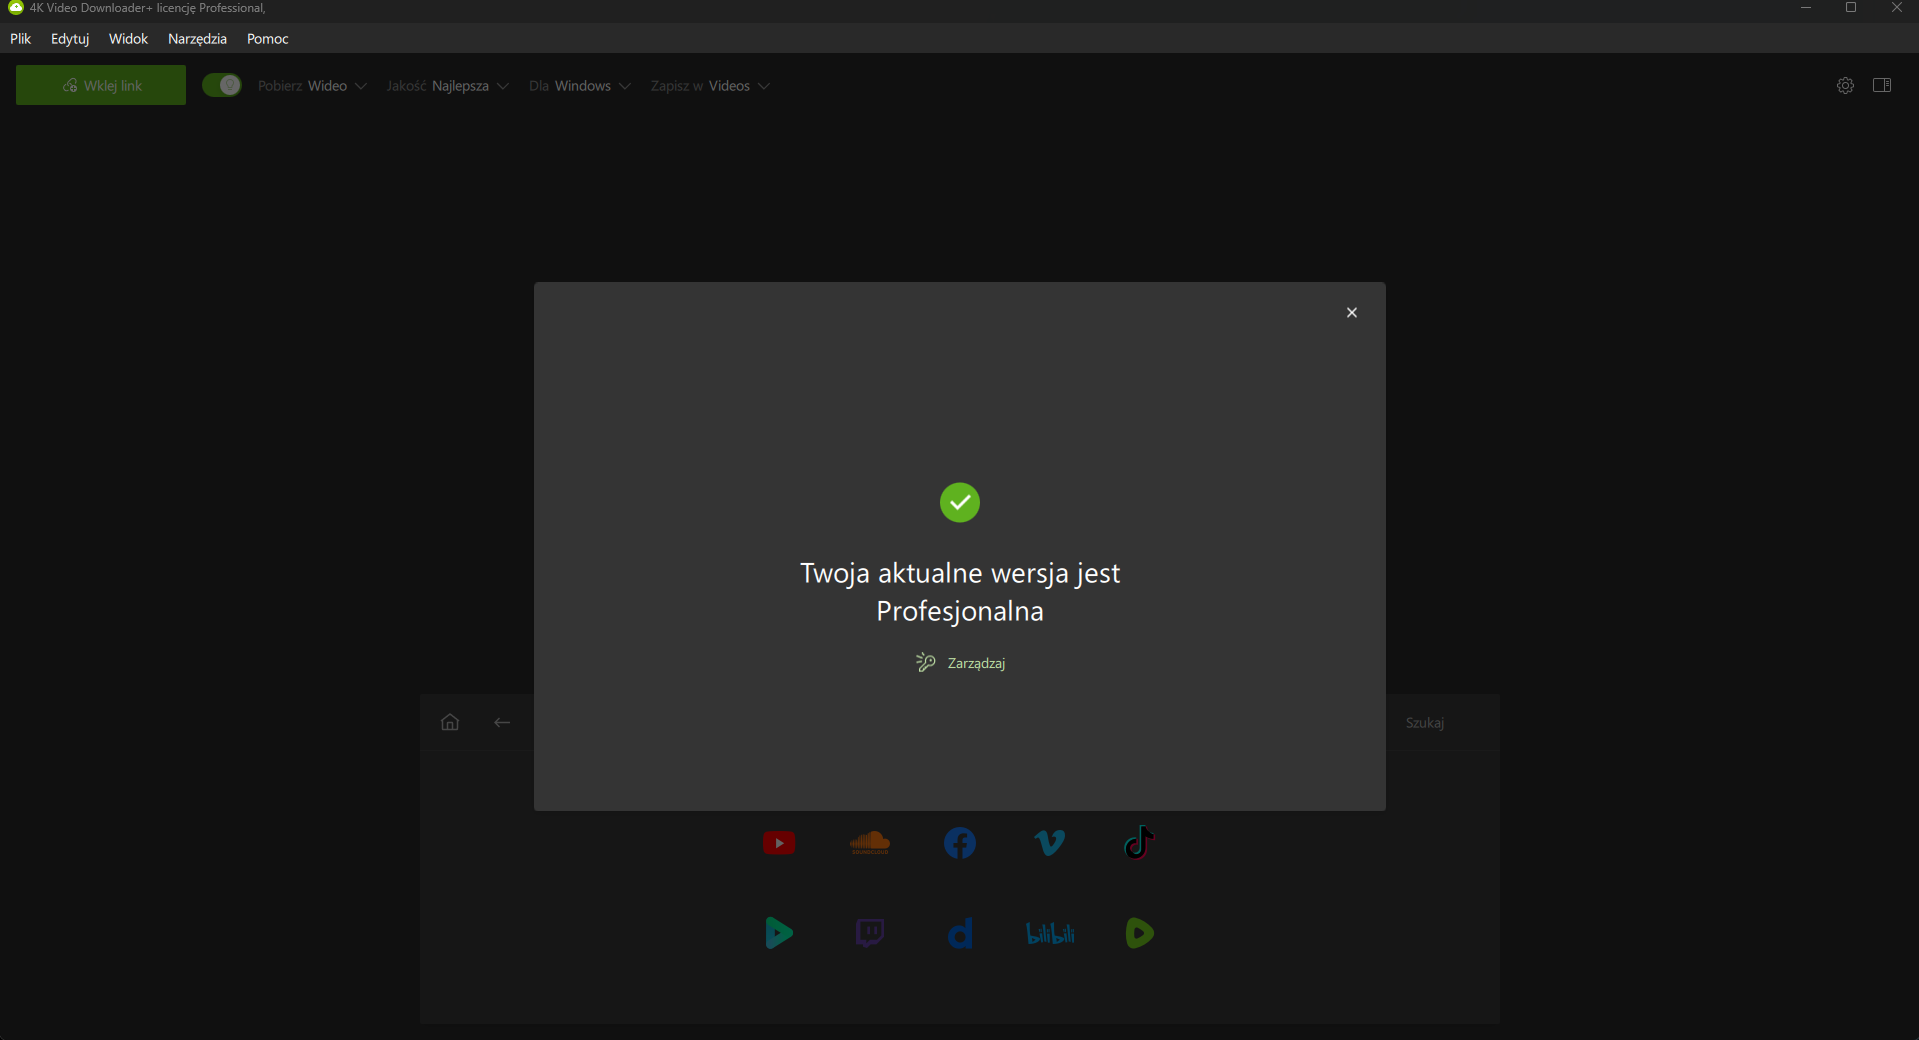Open the teal play-arrow site icon
Screen dimensions: 1919x1040
click(x=779, y=933)
